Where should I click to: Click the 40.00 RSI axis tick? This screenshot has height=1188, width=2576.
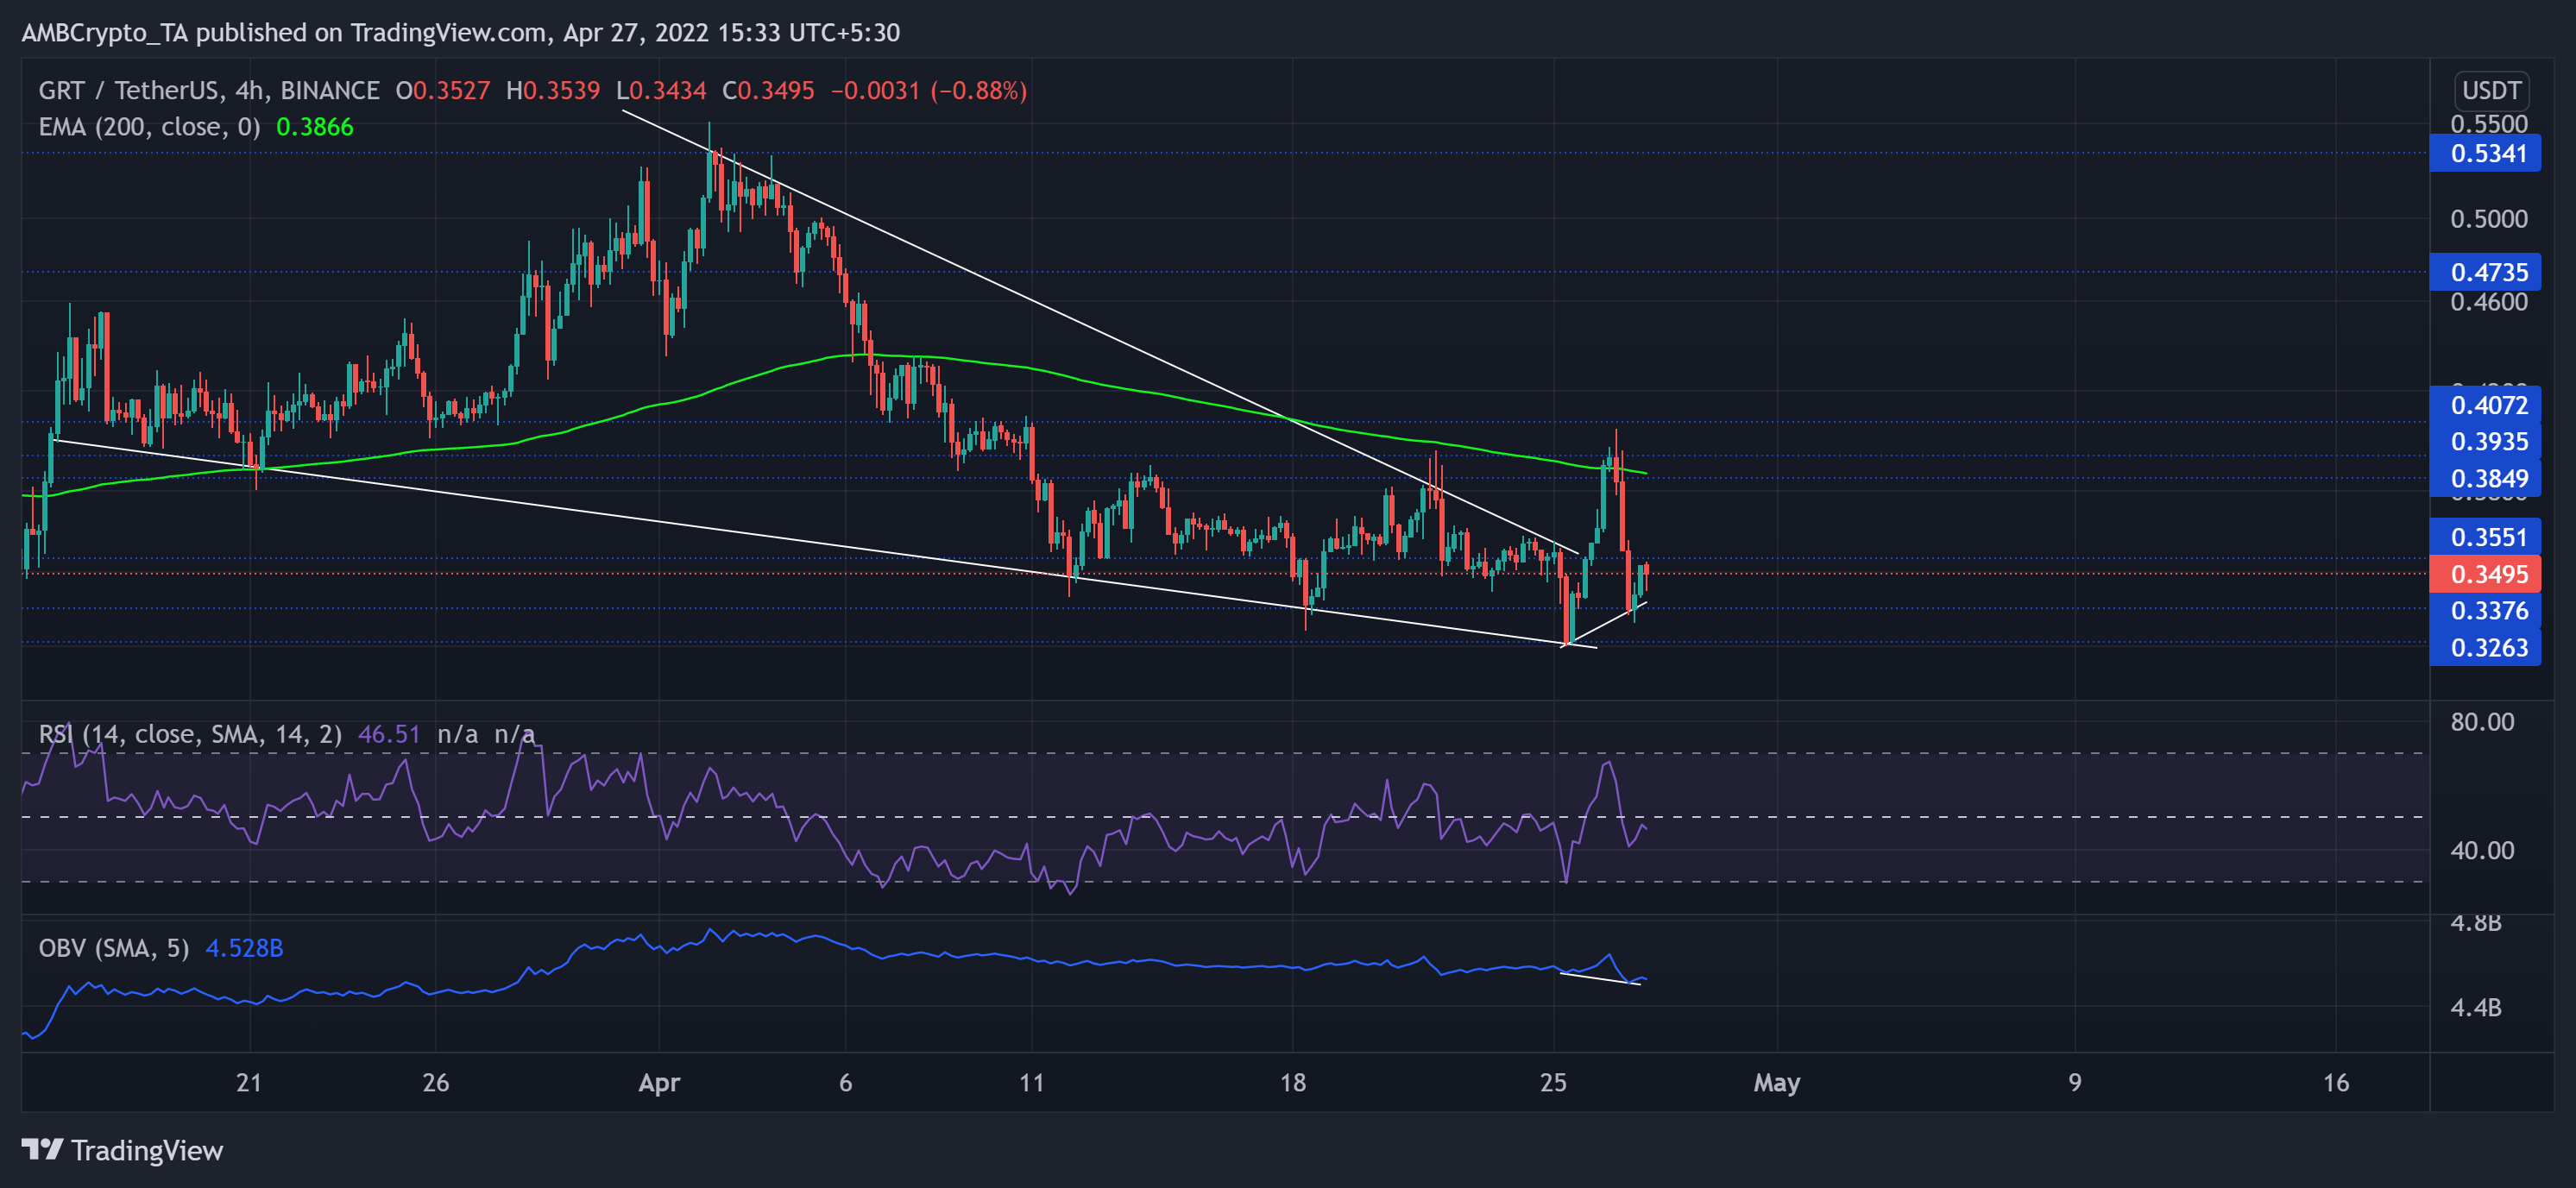[2481, 850]
